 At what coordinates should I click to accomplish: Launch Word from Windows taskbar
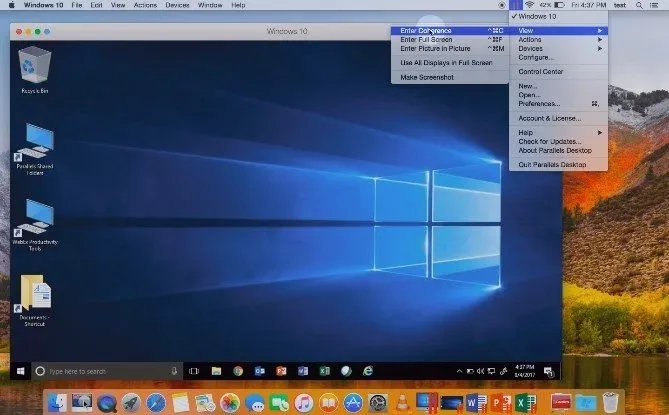[303, 371]
